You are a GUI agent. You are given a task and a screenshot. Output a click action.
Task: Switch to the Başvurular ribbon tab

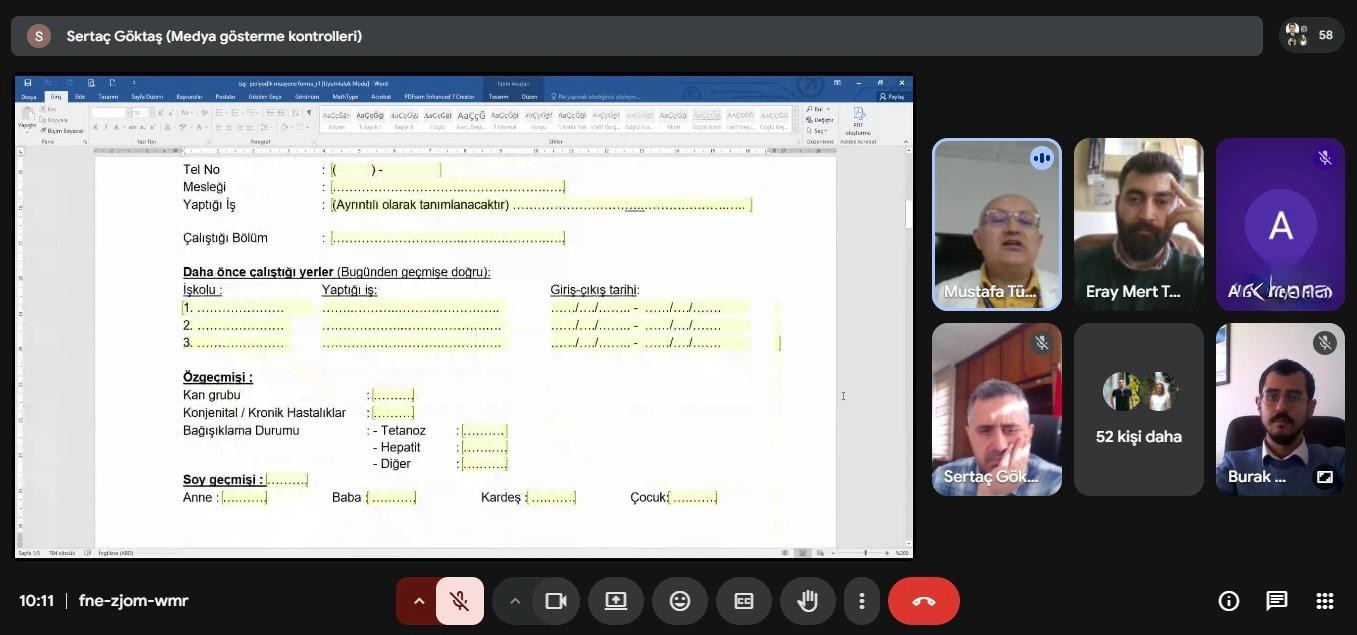(189, 97)
